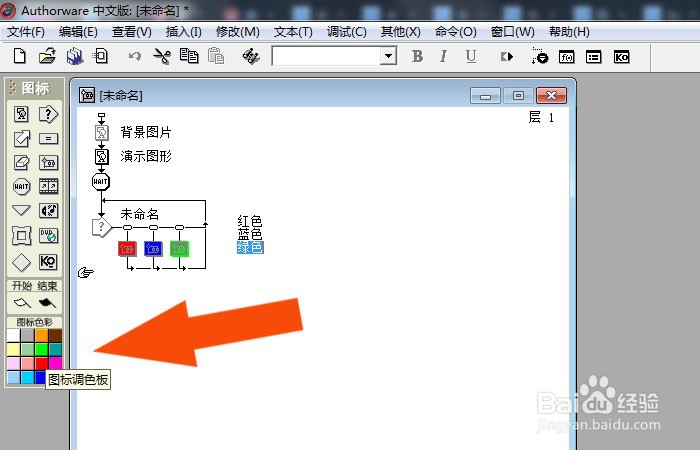The width and height of the screenshot is (700, 450).
Task: Click inside the text style combo box field
Action: 326,57
